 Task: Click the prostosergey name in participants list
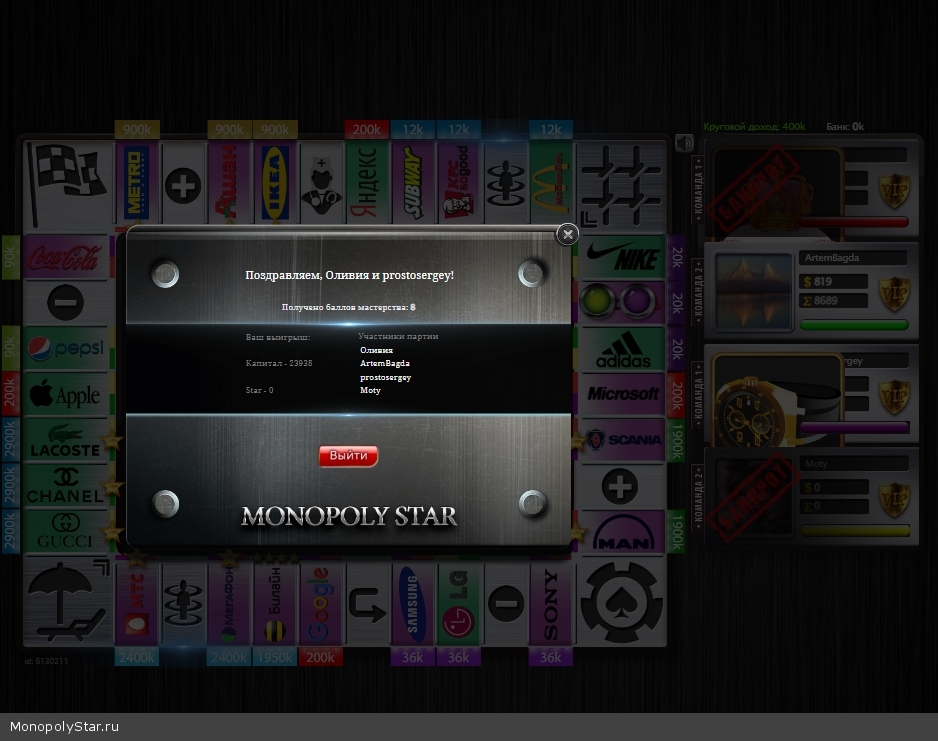[385, 377]
